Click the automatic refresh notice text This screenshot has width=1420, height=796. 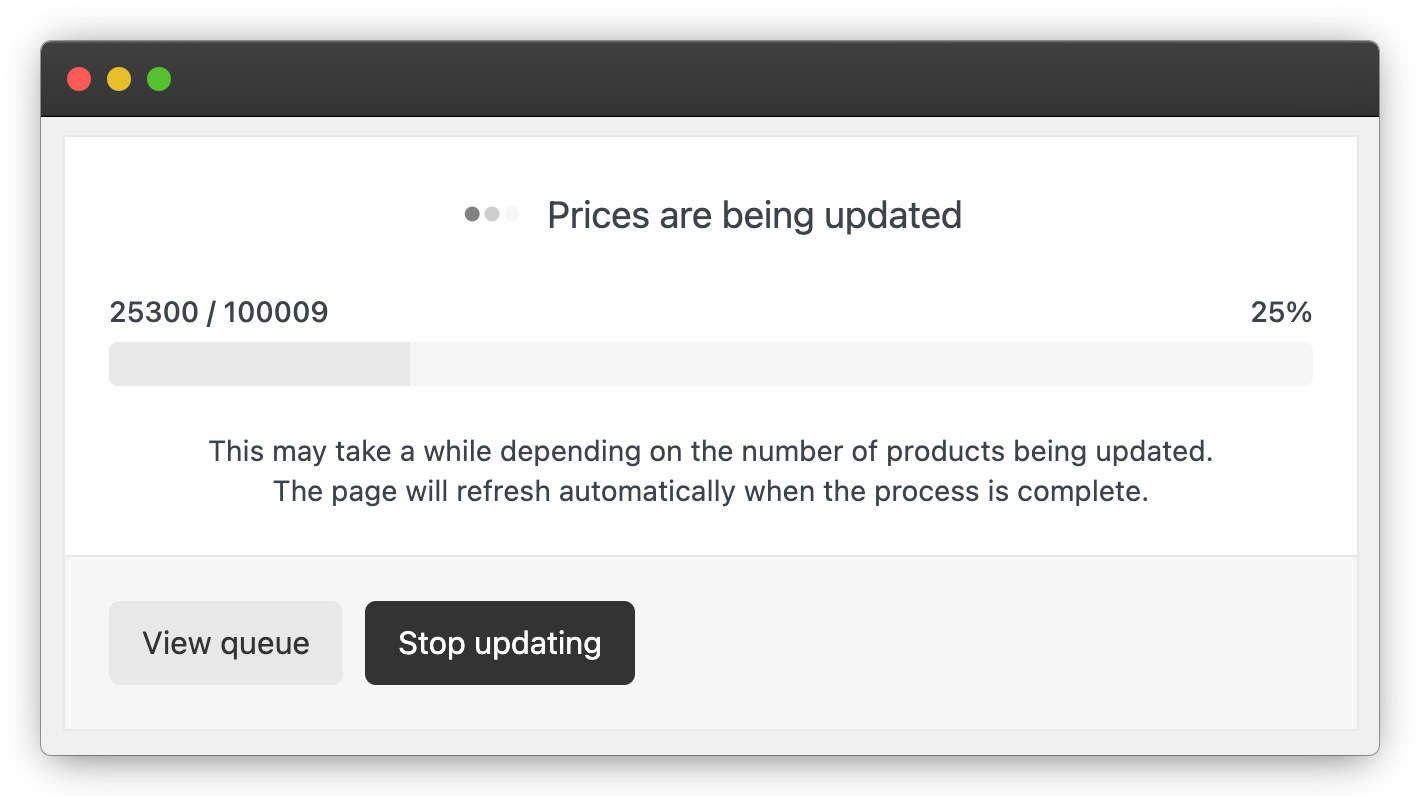click(711, 491)
